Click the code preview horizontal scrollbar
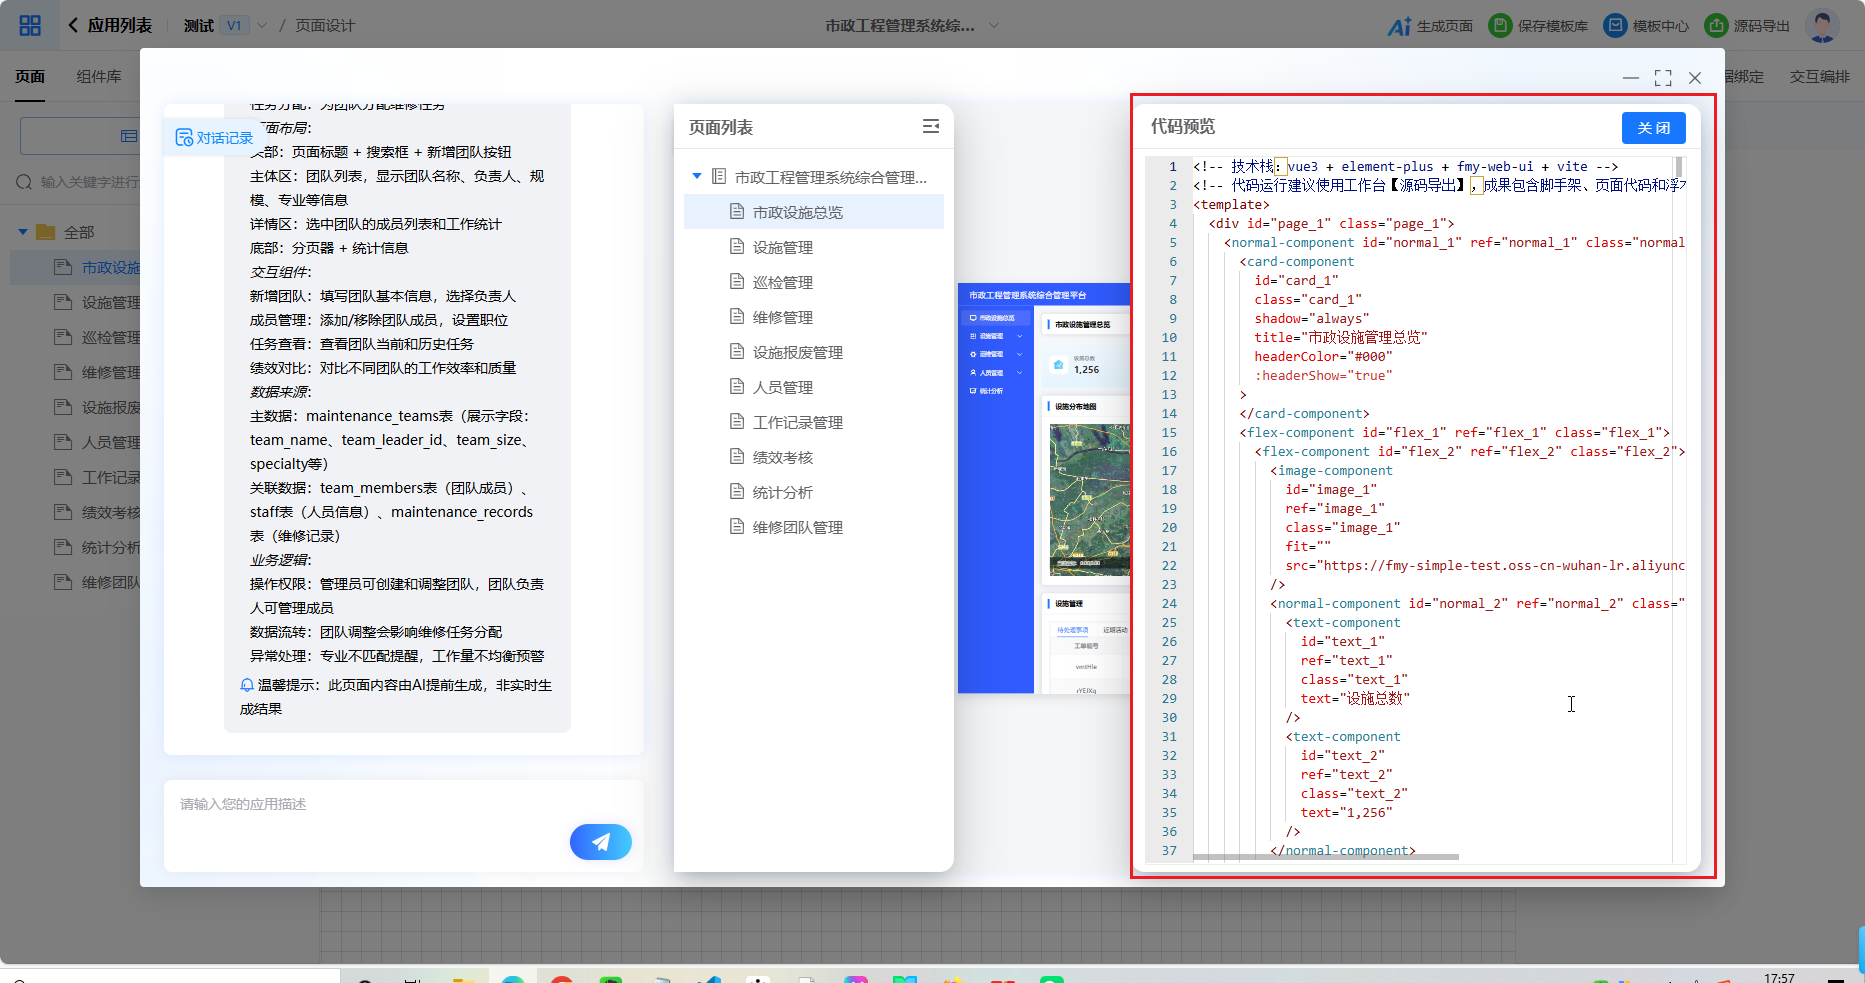Viewport: 1865px width, 983px height. pos(1325,857)
